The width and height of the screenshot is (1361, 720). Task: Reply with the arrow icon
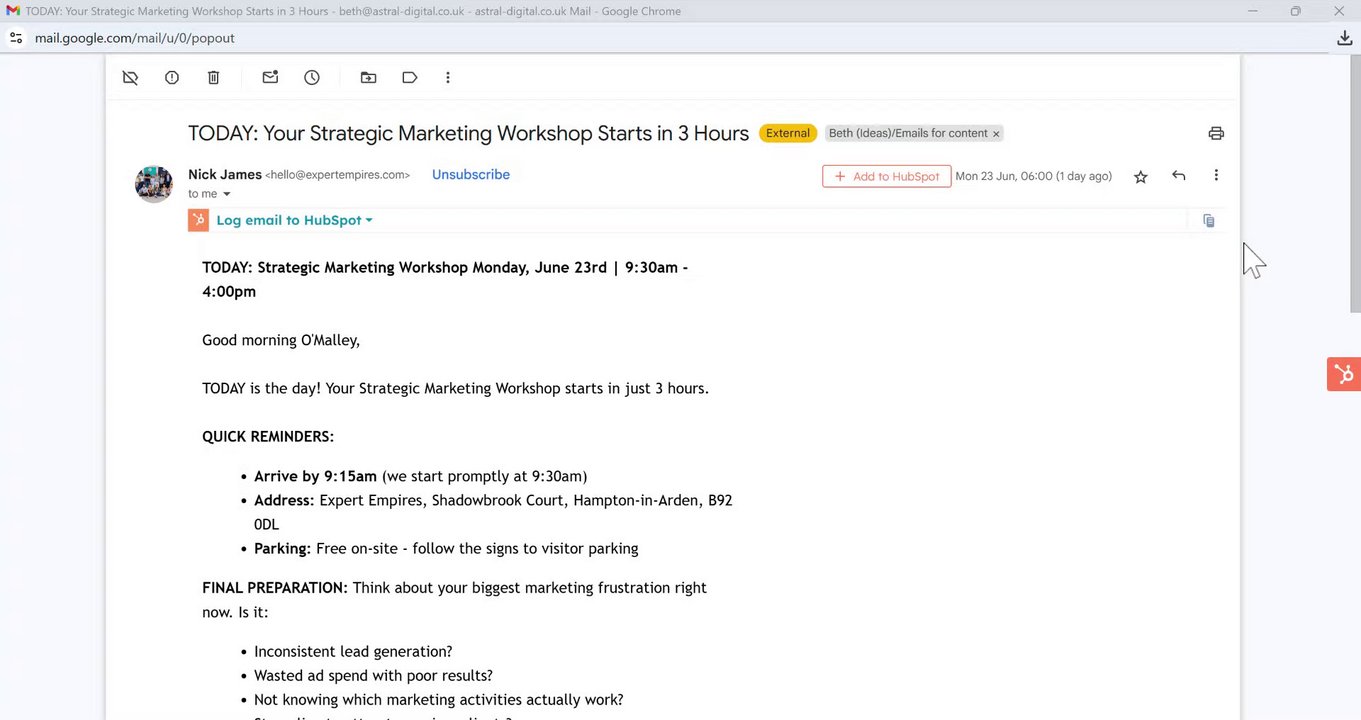click(x=1179, y=176)
